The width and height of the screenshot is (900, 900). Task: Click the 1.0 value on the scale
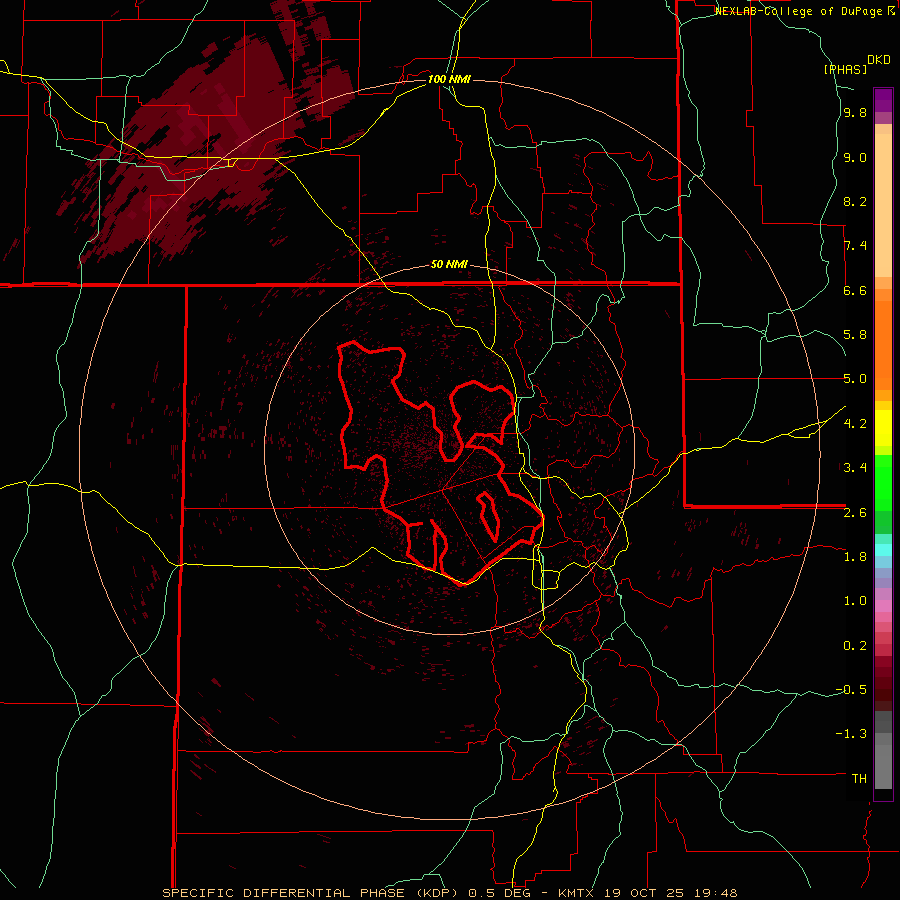(x=855, y=601)
